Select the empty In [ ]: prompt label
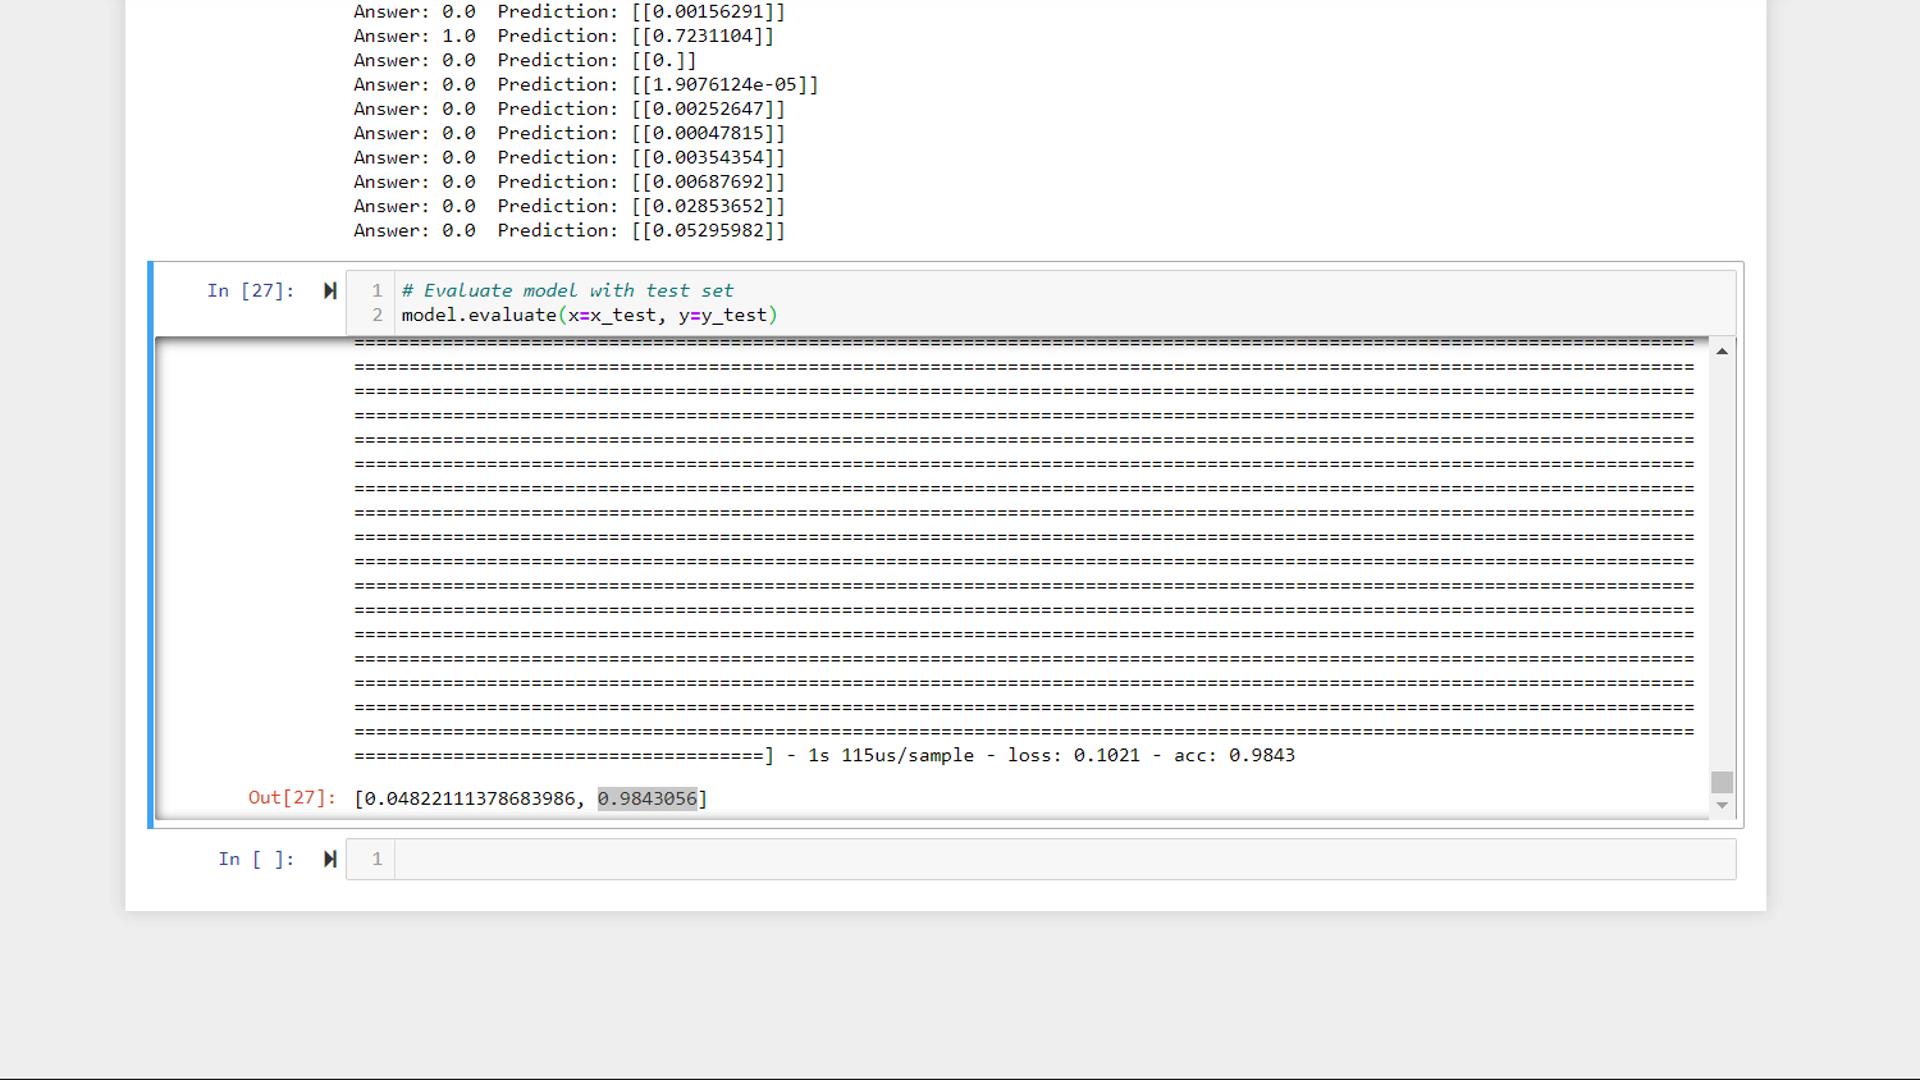Screen dimensions: 1920x1080 [x=256, y=859]
